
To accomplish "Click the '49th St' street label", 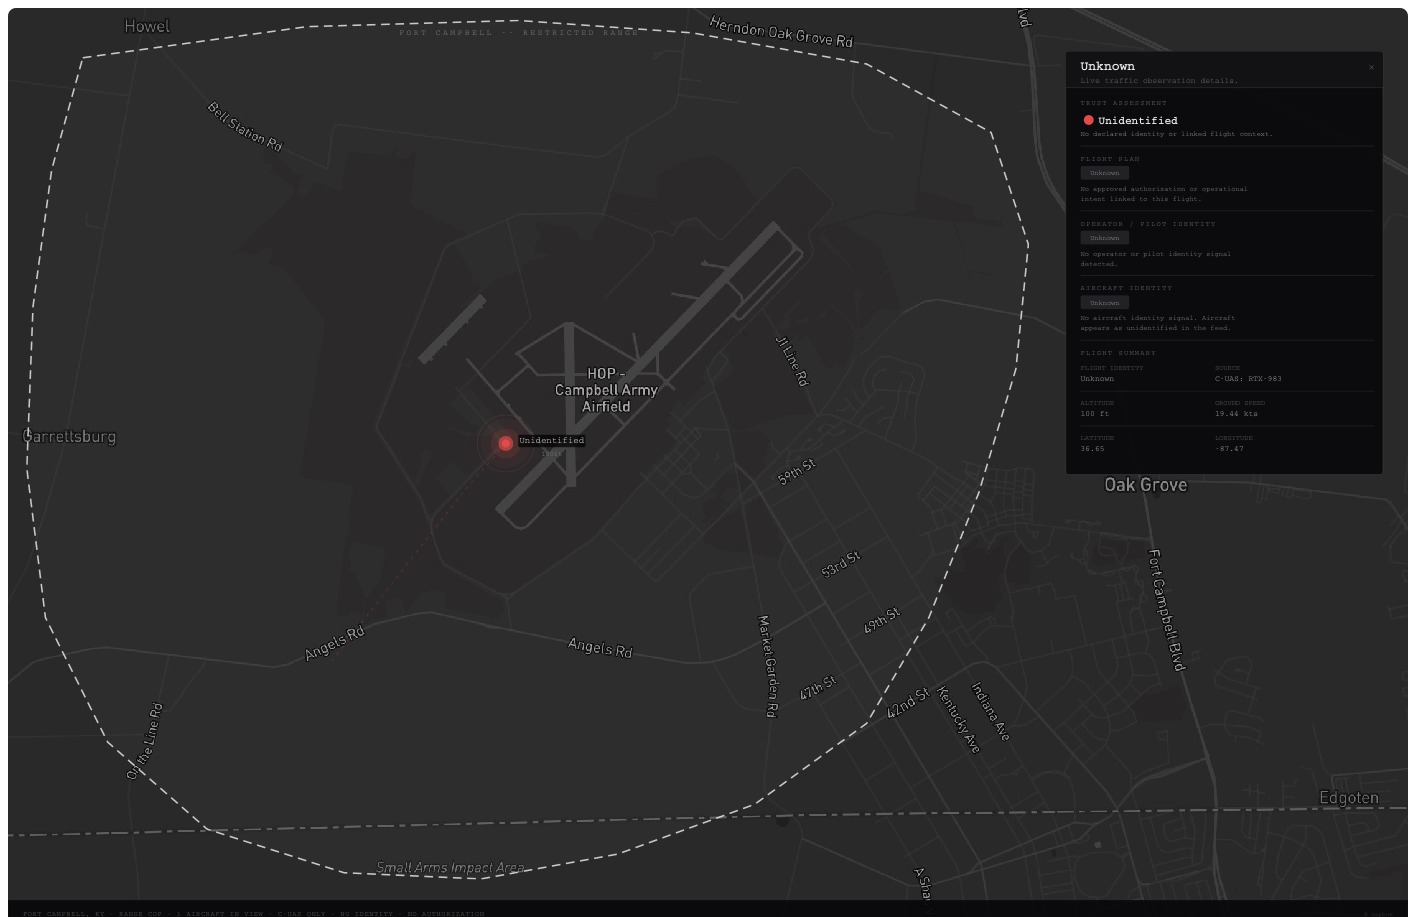I will pyautogui.click(x=881, y=621).
